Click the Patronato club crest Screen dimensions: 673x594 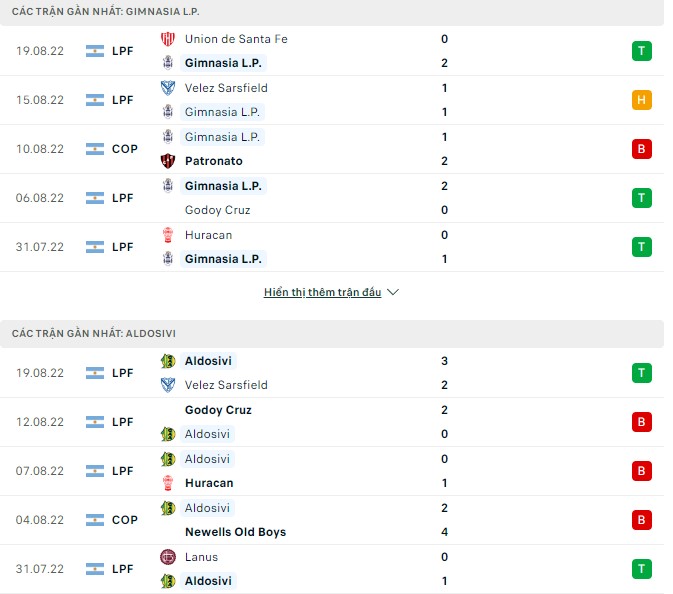168,161
